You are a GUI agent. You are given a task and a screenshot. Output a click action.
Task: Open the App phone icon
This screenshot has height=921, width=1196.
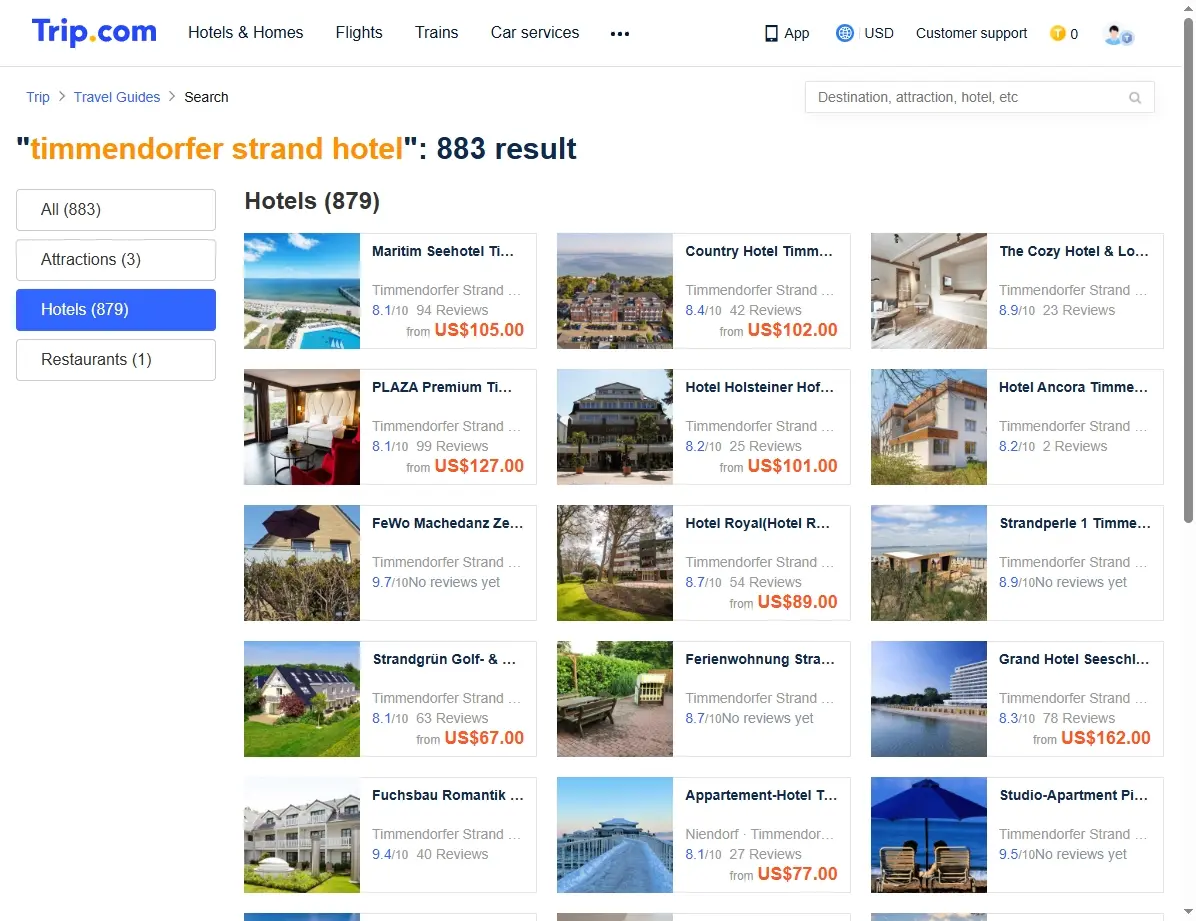tap(771, 34)
